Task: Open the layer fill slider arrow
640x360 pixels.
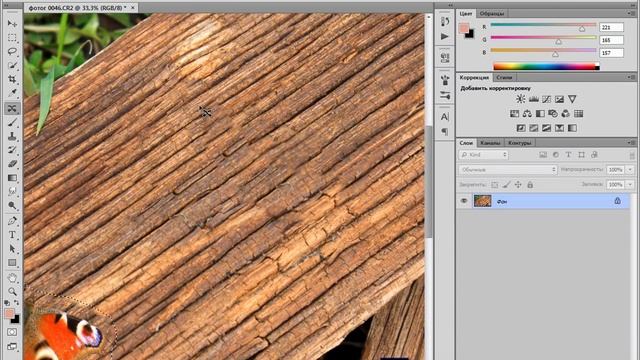Action: click(631, 184)
